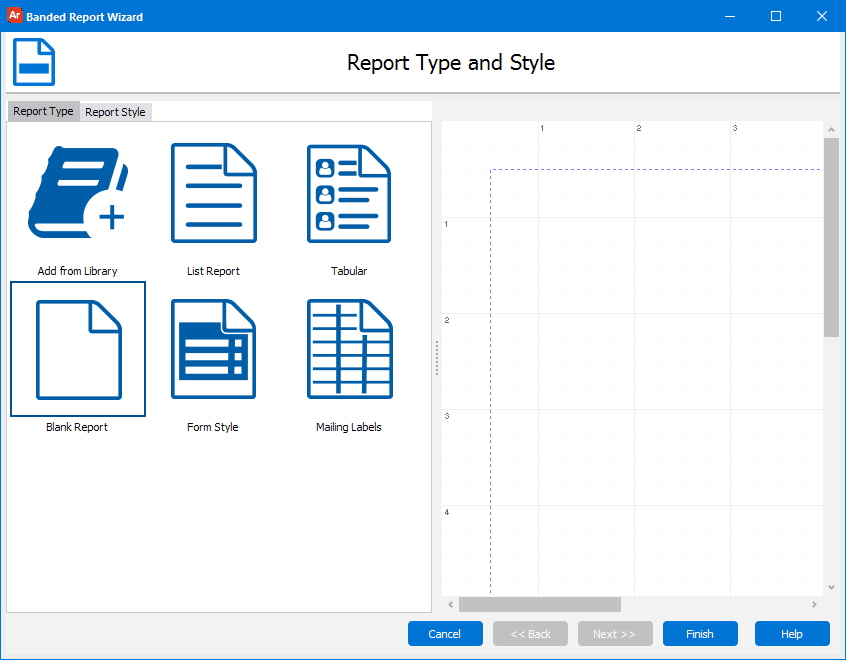Viewport: 846px width, 660px height.
Task: Click the Ar application icon in title bar
Action: (x=13, y=16)
